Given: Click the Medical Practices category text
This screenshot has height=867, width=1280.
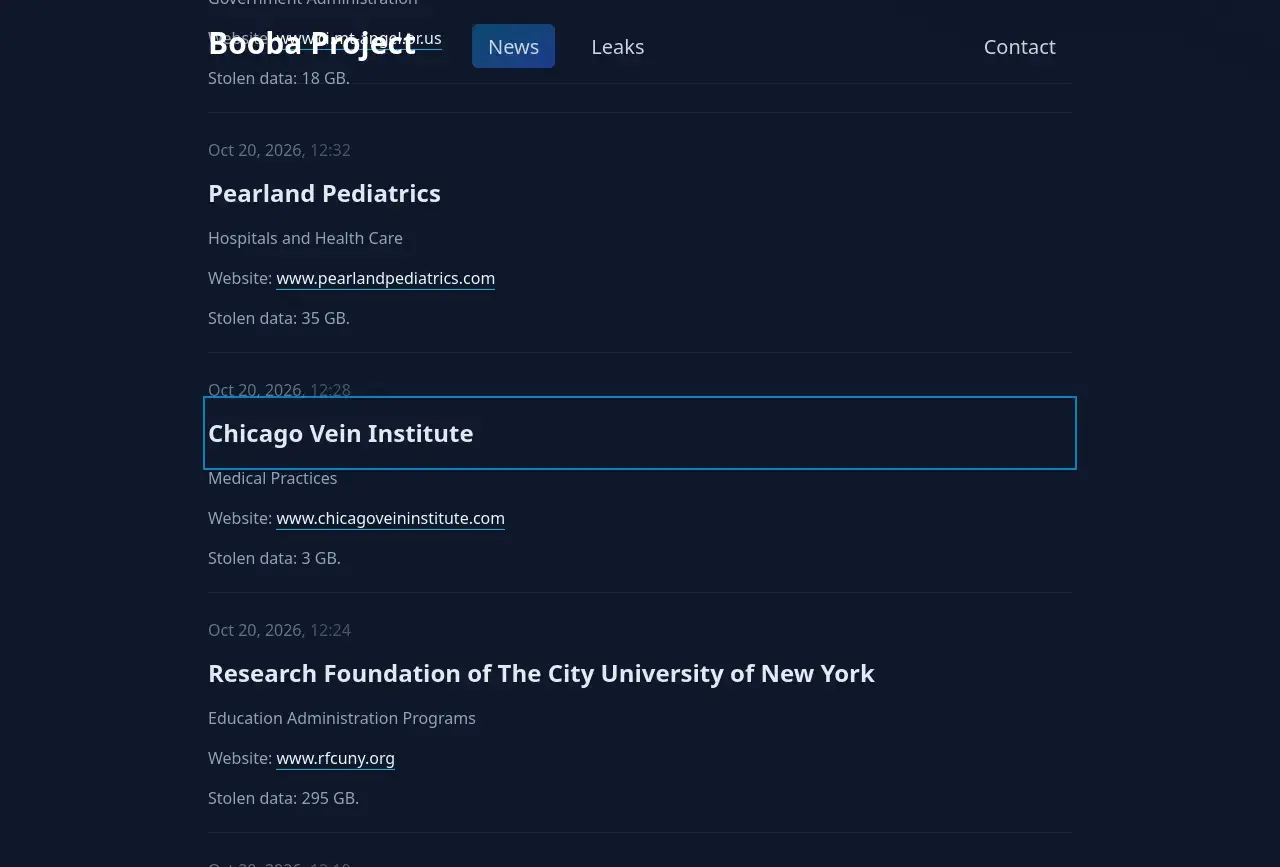Looking at the screenshot, I should (x=272, y=478).
